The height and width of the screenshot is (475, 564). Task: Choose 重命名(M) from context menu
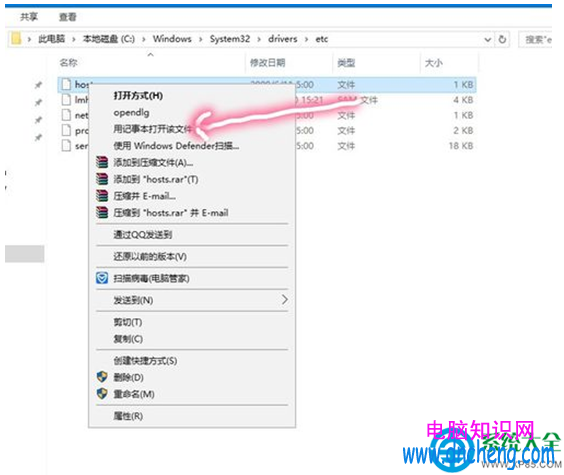click(134, 394)
